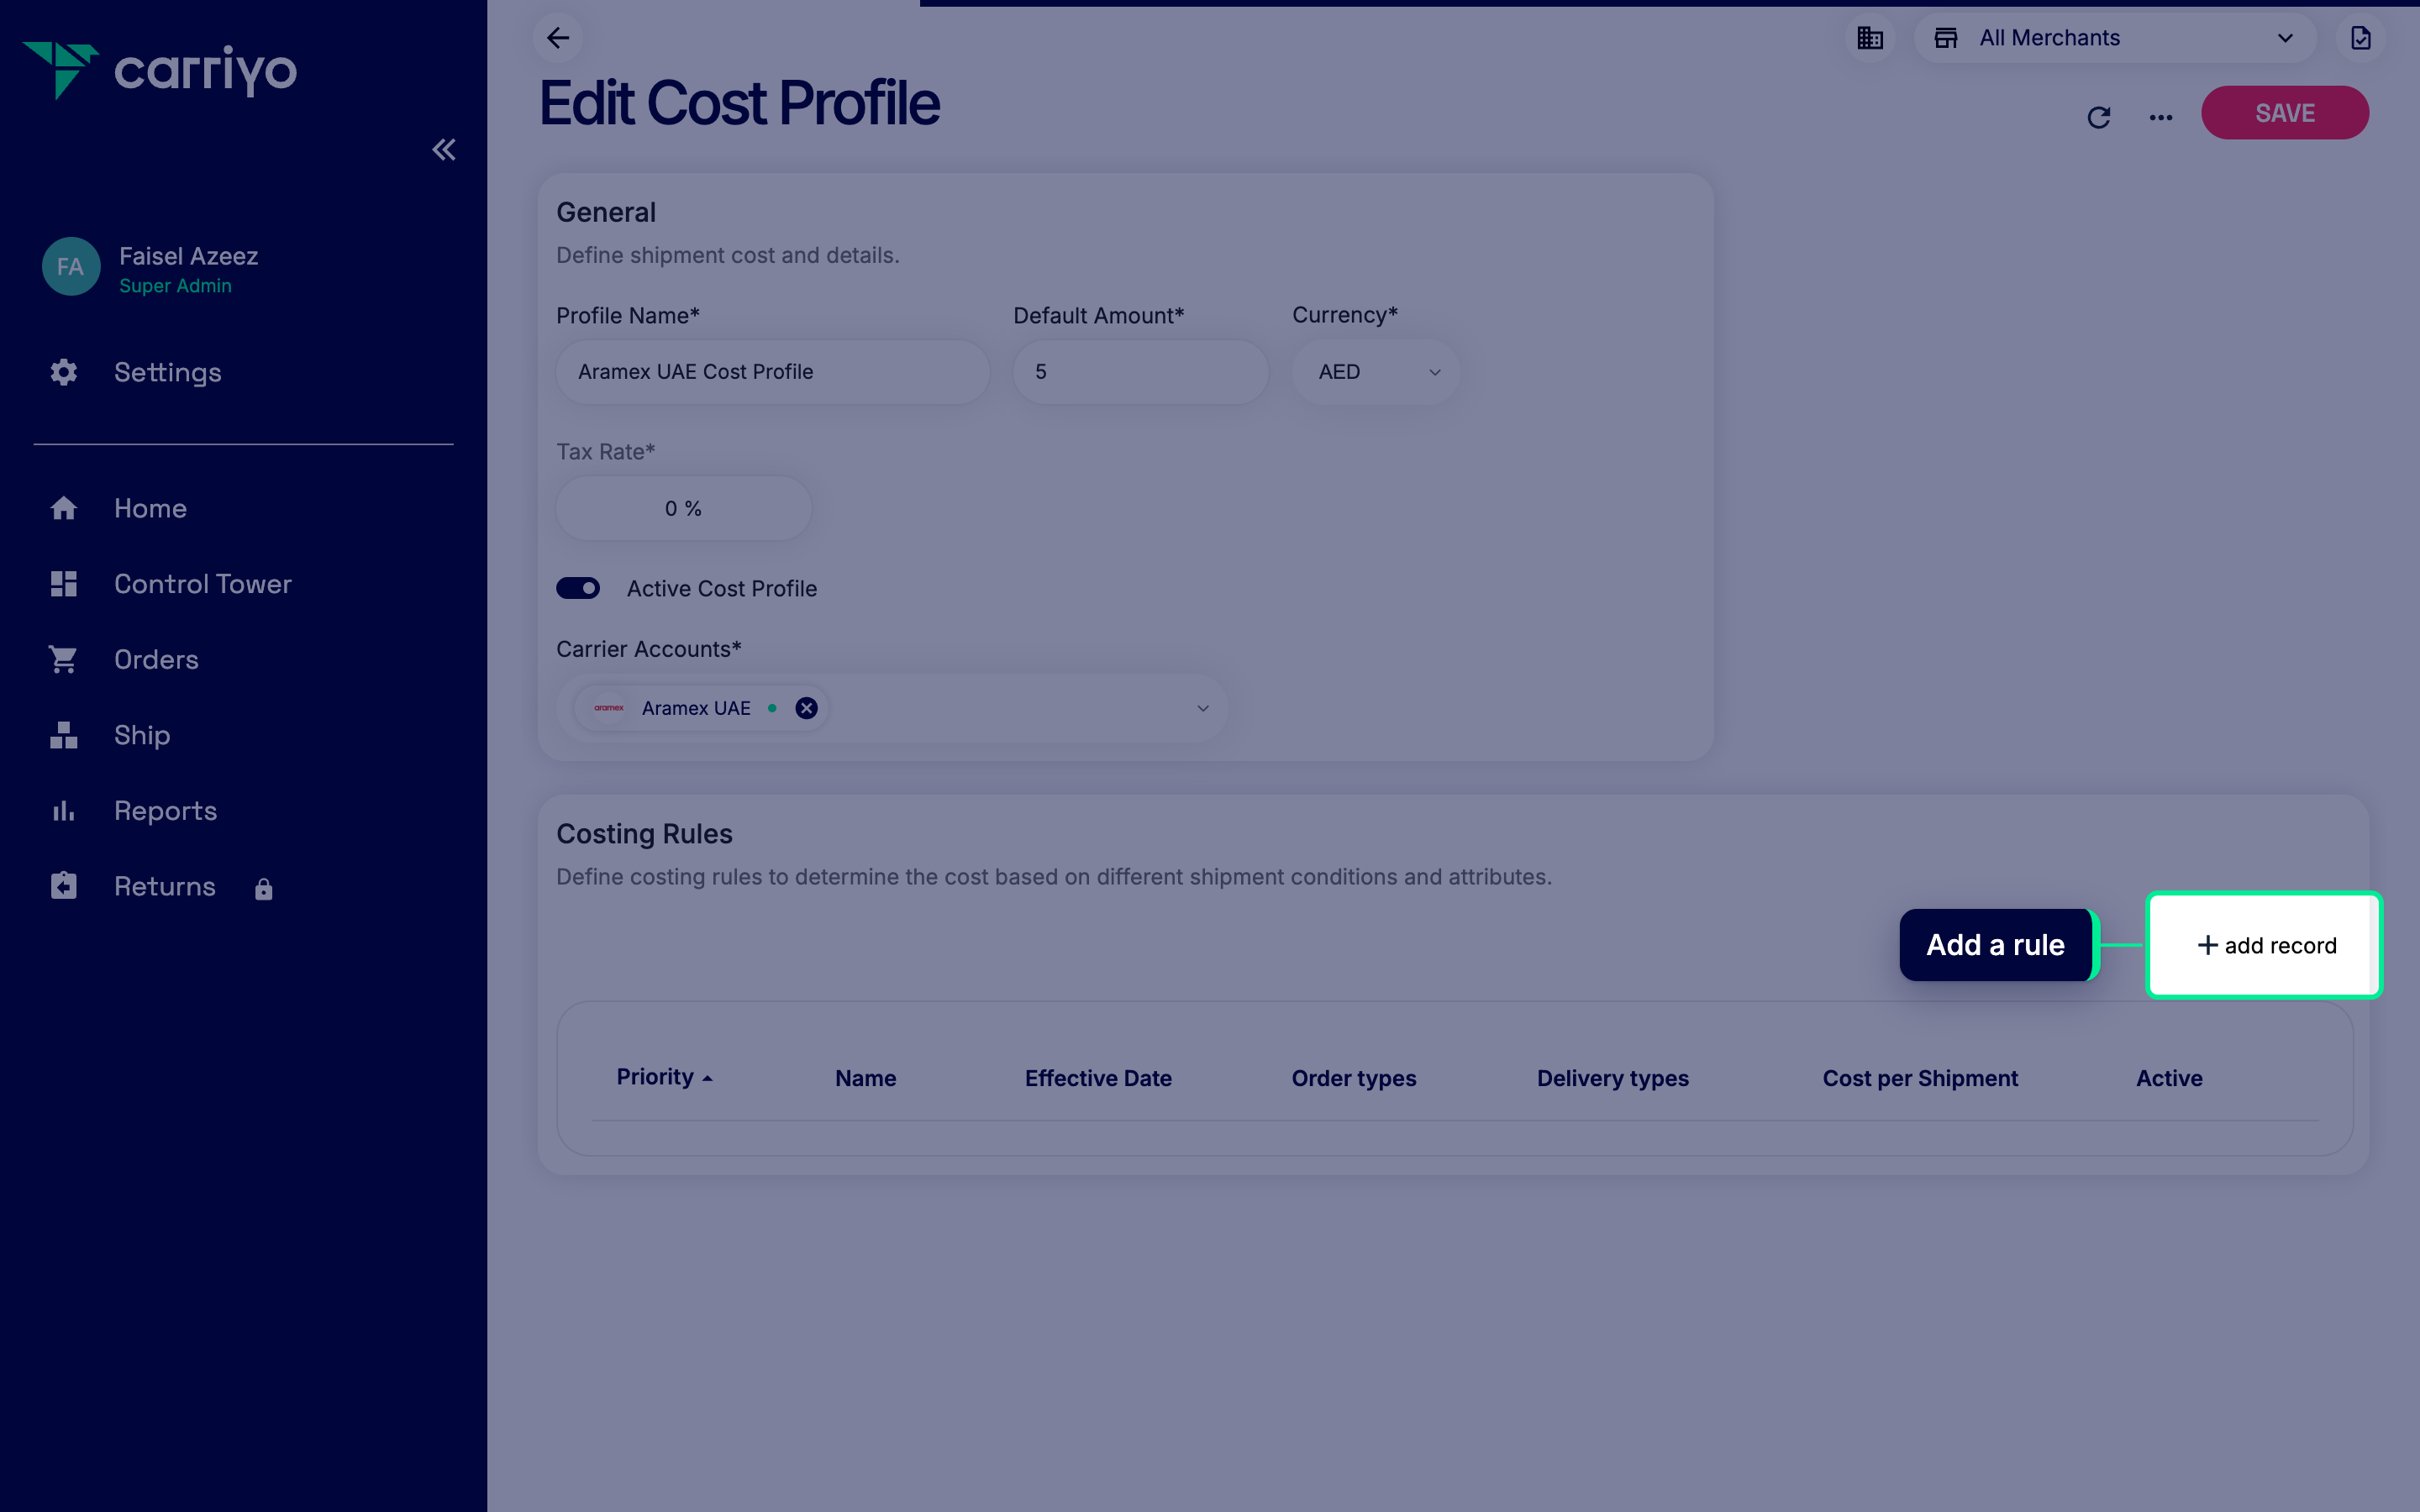Screen dimensions: 2420x1512
Task: Click the Settings gear icon
Action: (x=64, y=372)
